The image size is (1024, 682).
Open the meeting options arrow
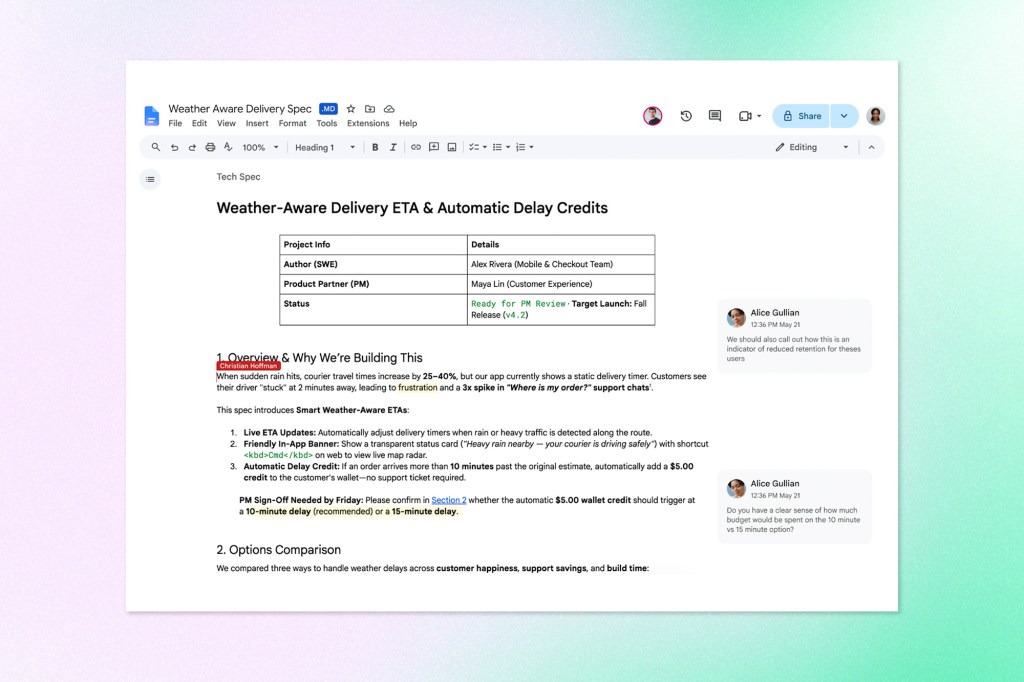pos(759,116)
